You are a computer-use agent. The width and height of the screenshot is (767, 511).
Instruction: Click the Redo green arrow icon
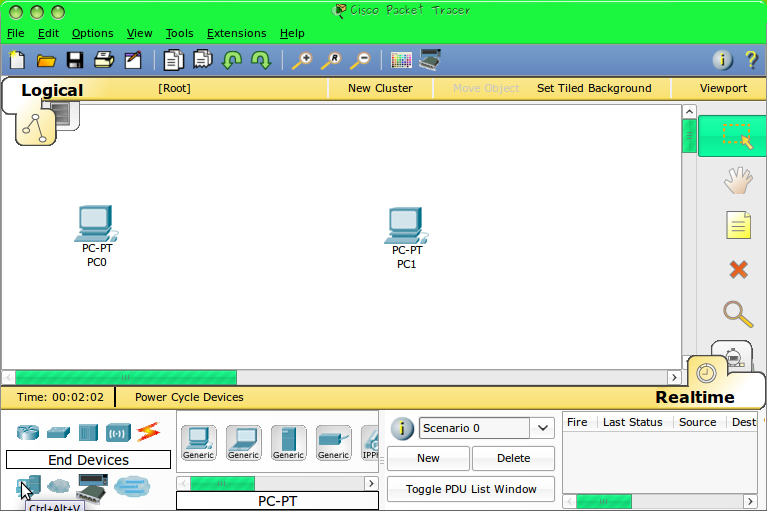coord(261,60)
